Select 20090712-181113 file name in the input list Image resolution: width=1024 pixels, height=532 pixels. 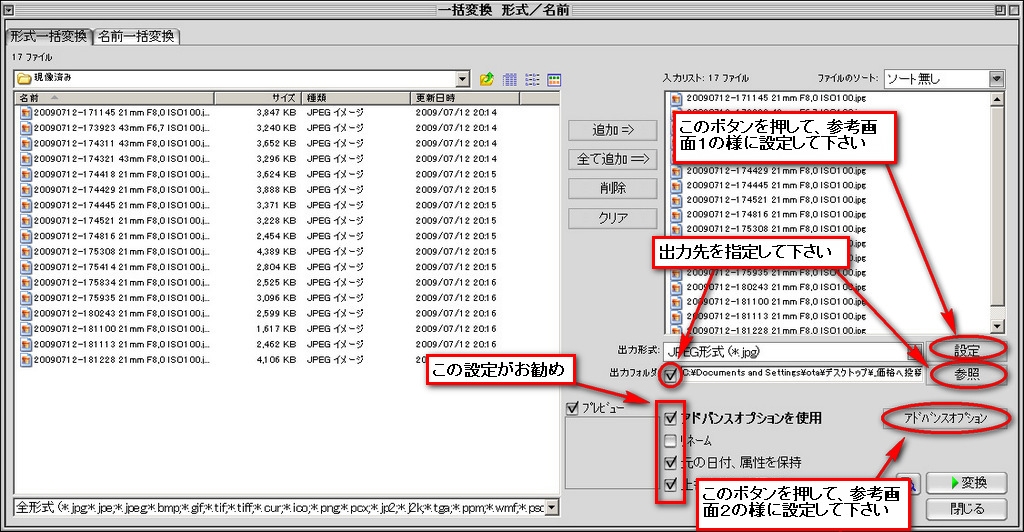click(x=776, y=317)
